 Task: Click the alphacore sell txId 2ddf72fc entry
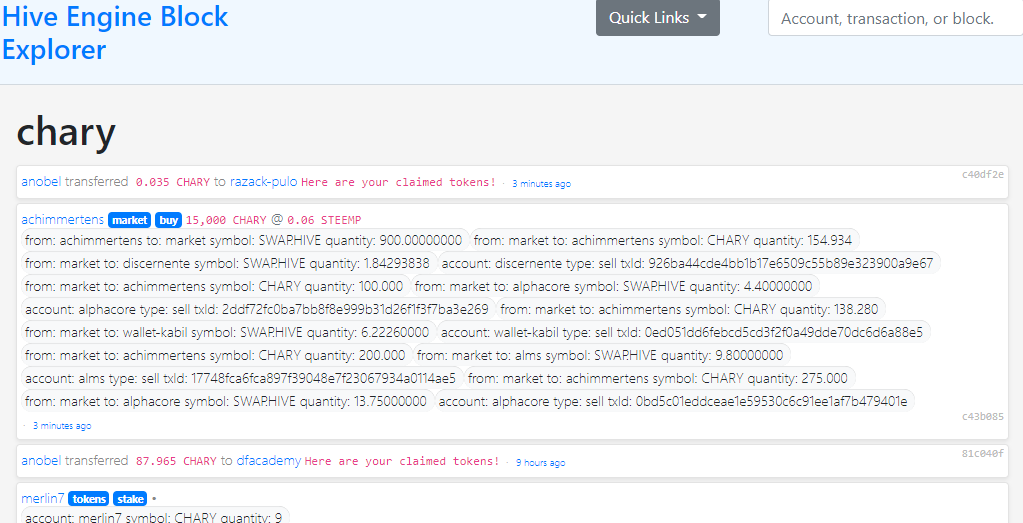[x=258, y=309]
